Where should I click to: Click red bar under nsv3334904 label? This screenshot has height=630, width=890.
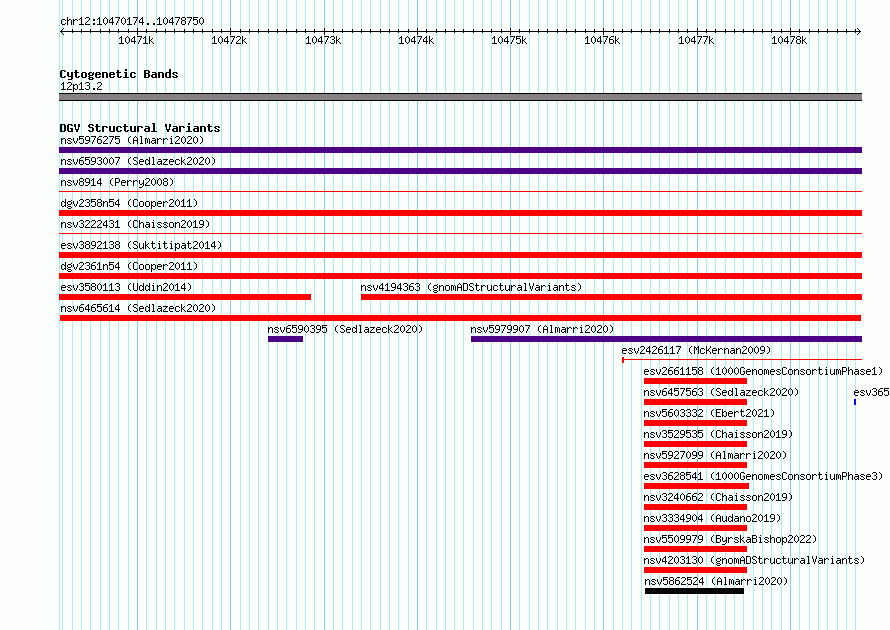(x=695, y=528)
